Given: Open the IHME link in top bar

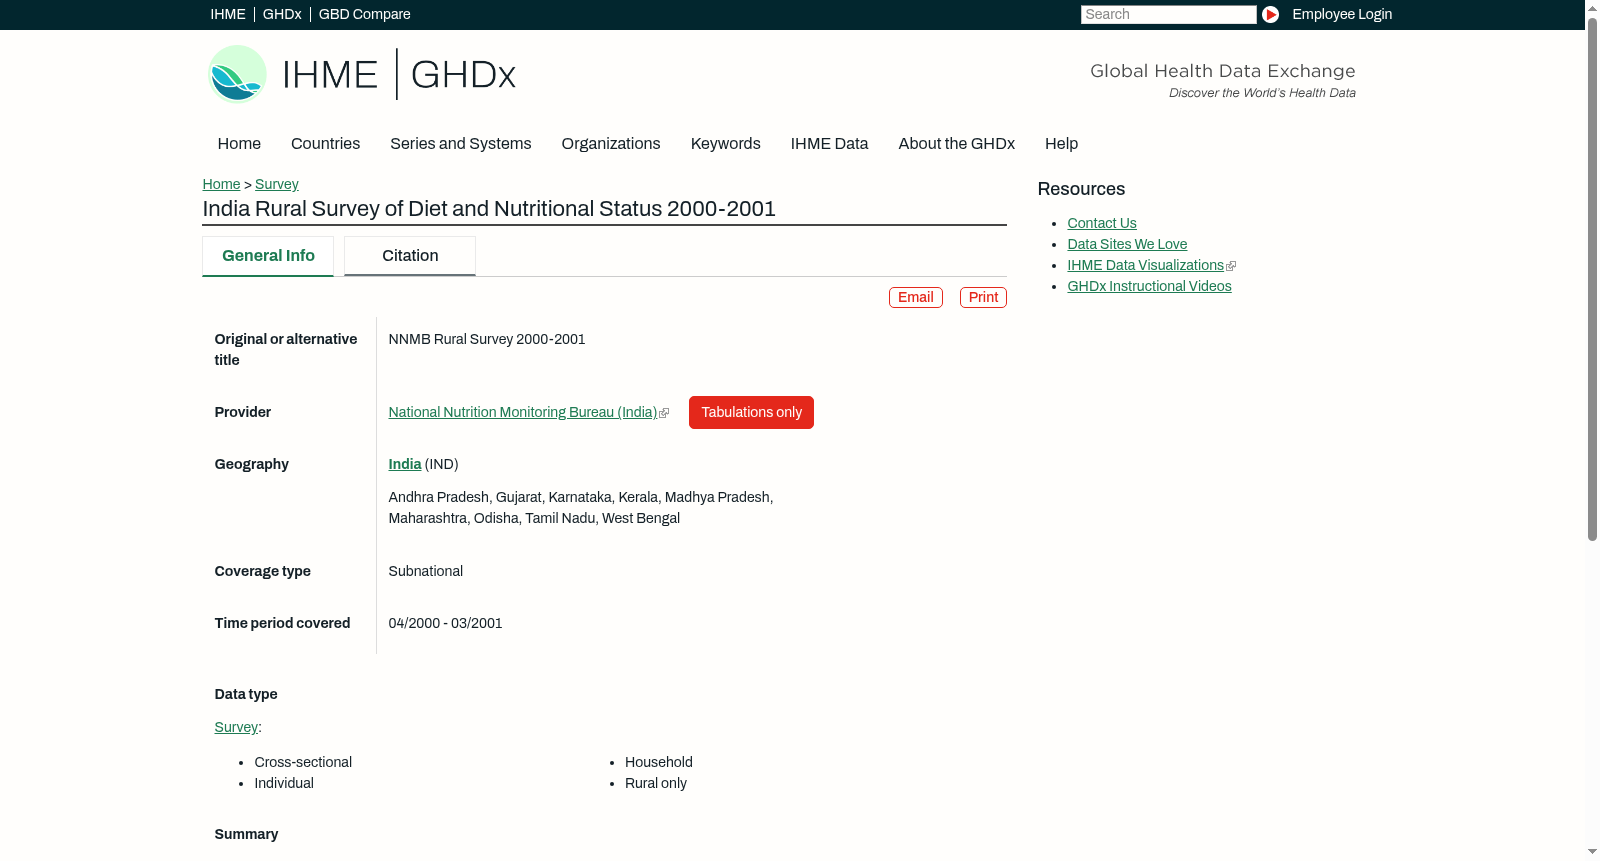Looking at the screenshot, I should click(228, 14).
